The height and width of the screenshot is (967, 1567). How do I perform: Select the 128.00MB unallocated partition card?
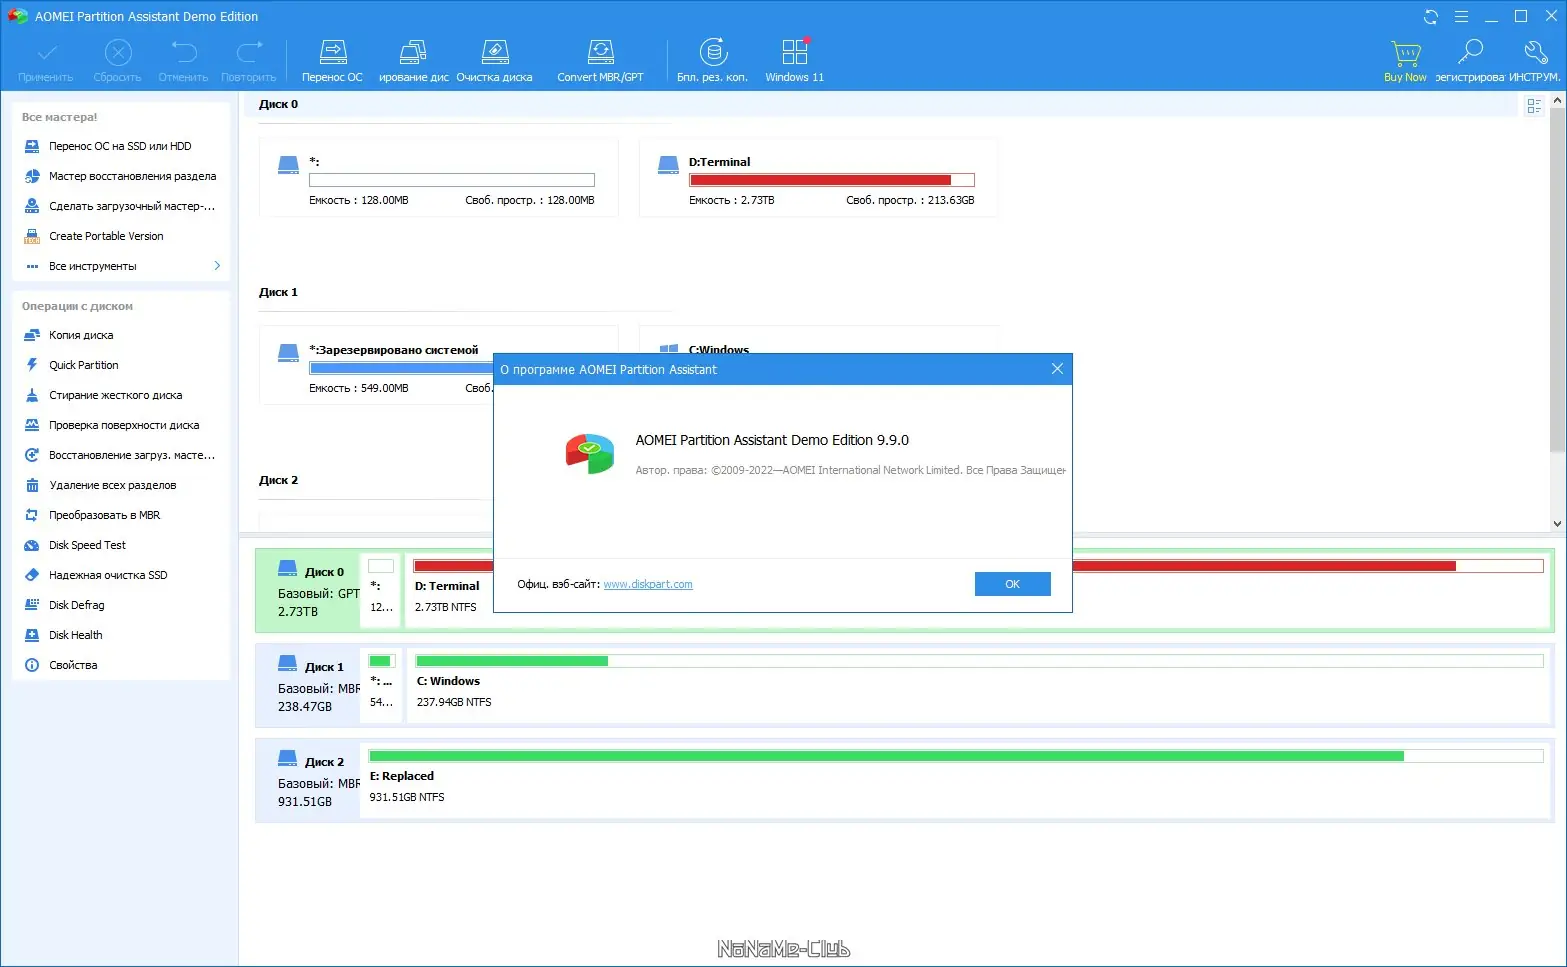click(438, 178)
